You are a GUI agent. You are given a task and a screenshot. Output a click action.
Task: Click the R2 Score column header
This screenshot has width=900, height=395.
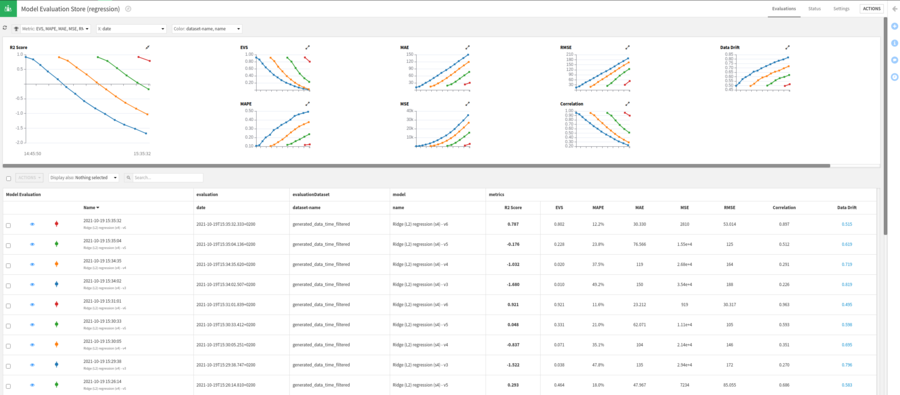514,207
